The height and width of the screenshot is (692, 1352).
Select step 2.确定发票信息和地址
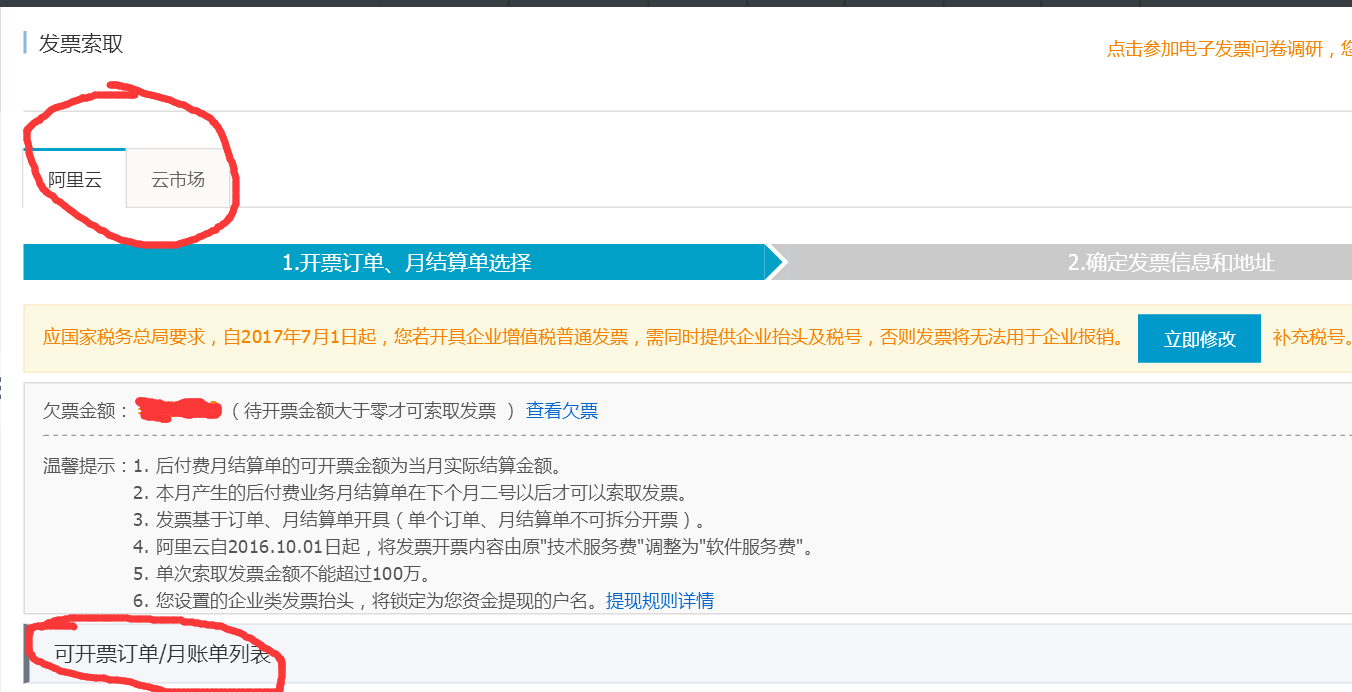coord(1171,263)
